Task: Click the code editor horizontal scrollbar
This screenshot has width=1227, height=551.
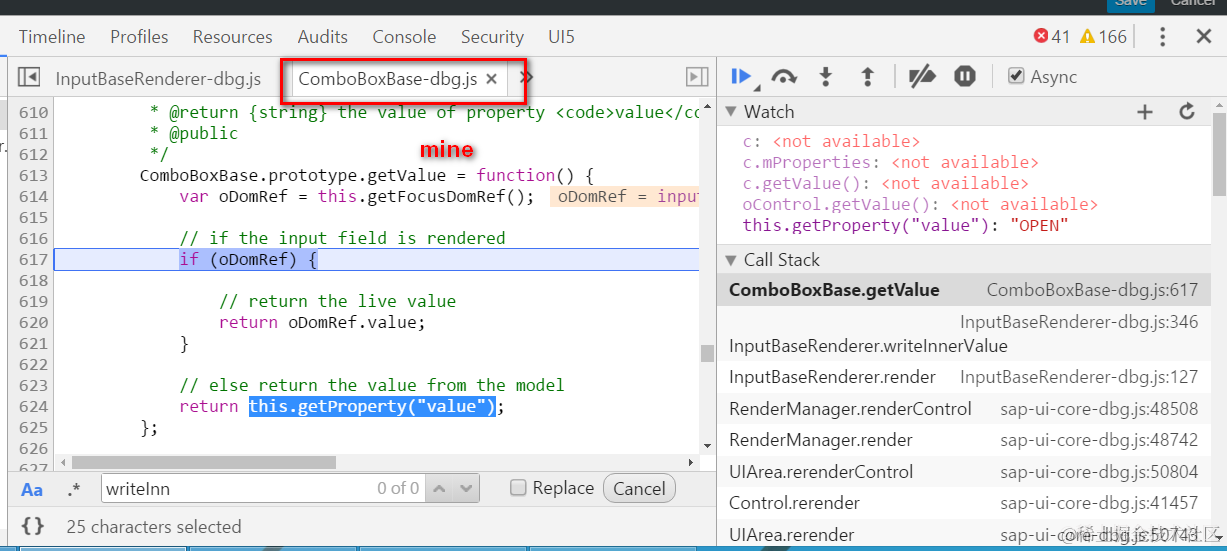Action: click(x=204, y=463)
